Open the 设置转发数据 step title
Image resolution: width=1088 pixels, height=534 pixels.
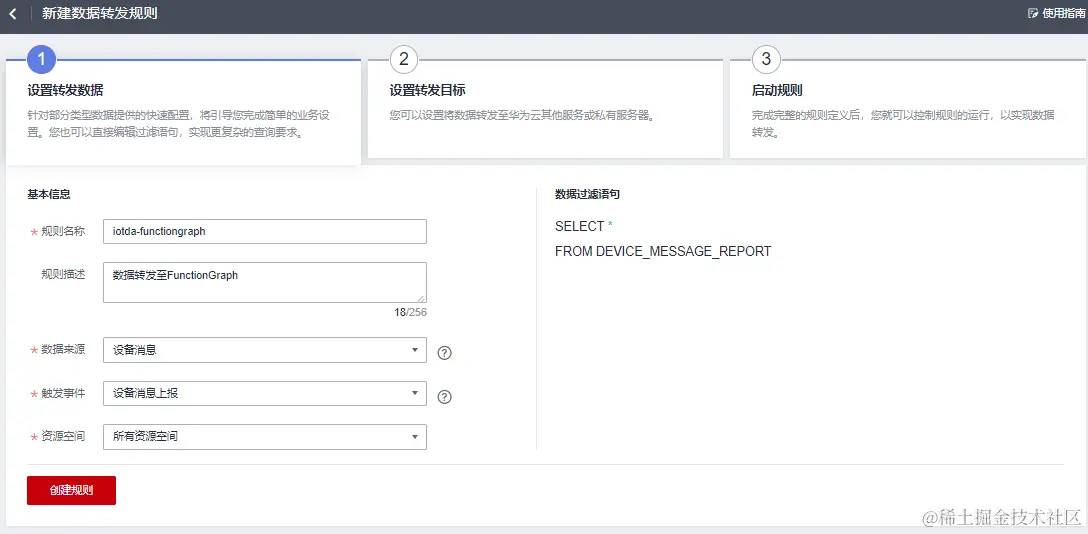click(65, 91)
